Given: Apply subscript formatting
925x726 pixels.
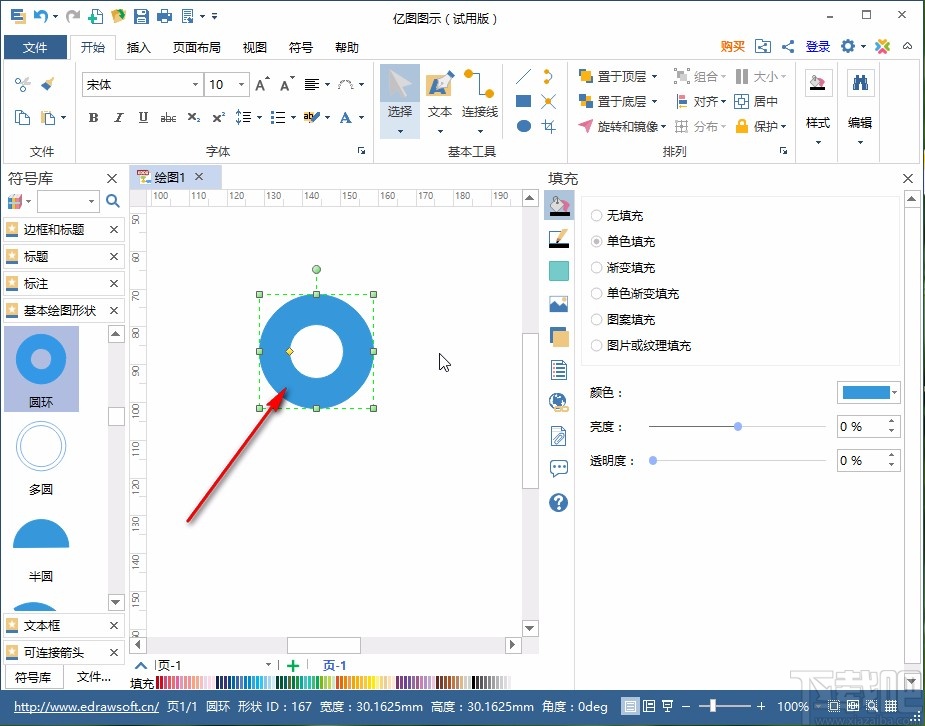Looking at the screenshot, I should (193, 117).
